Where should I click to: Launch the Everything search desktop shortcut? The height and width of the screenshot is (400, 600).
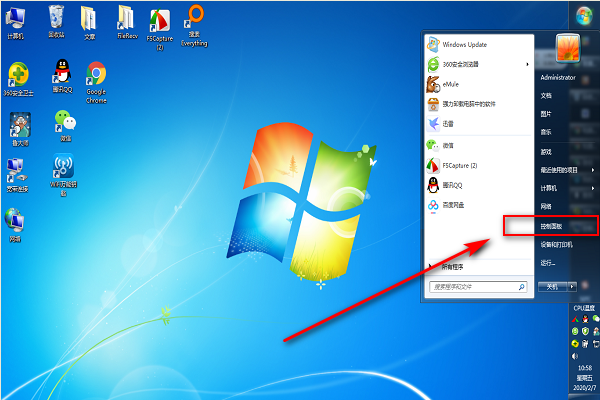[x=194, y=26]
